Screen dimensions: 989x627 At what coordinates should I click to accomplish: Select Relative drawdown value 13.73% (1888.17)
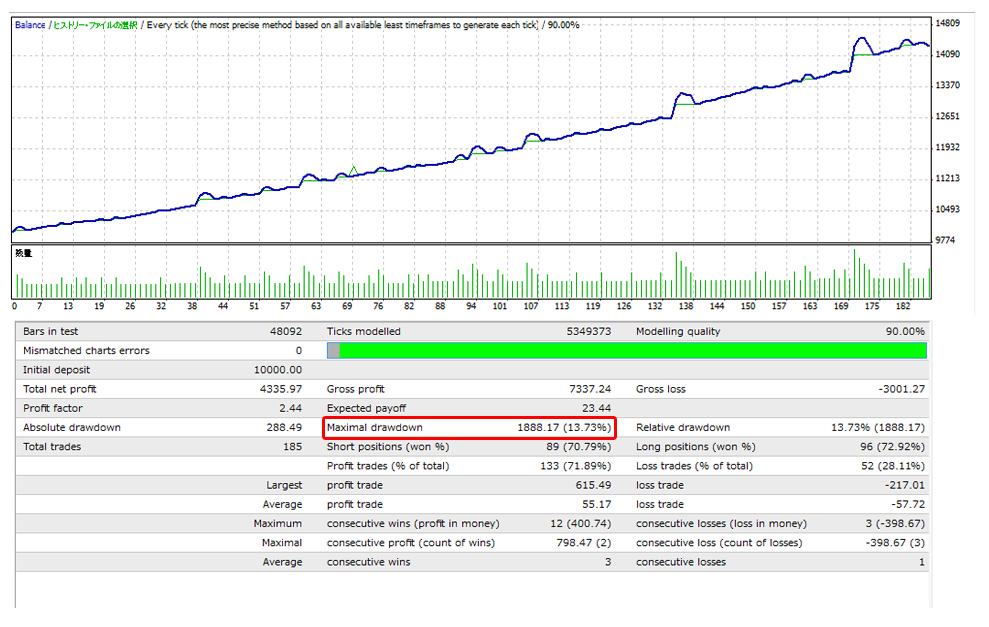point(877,427)
